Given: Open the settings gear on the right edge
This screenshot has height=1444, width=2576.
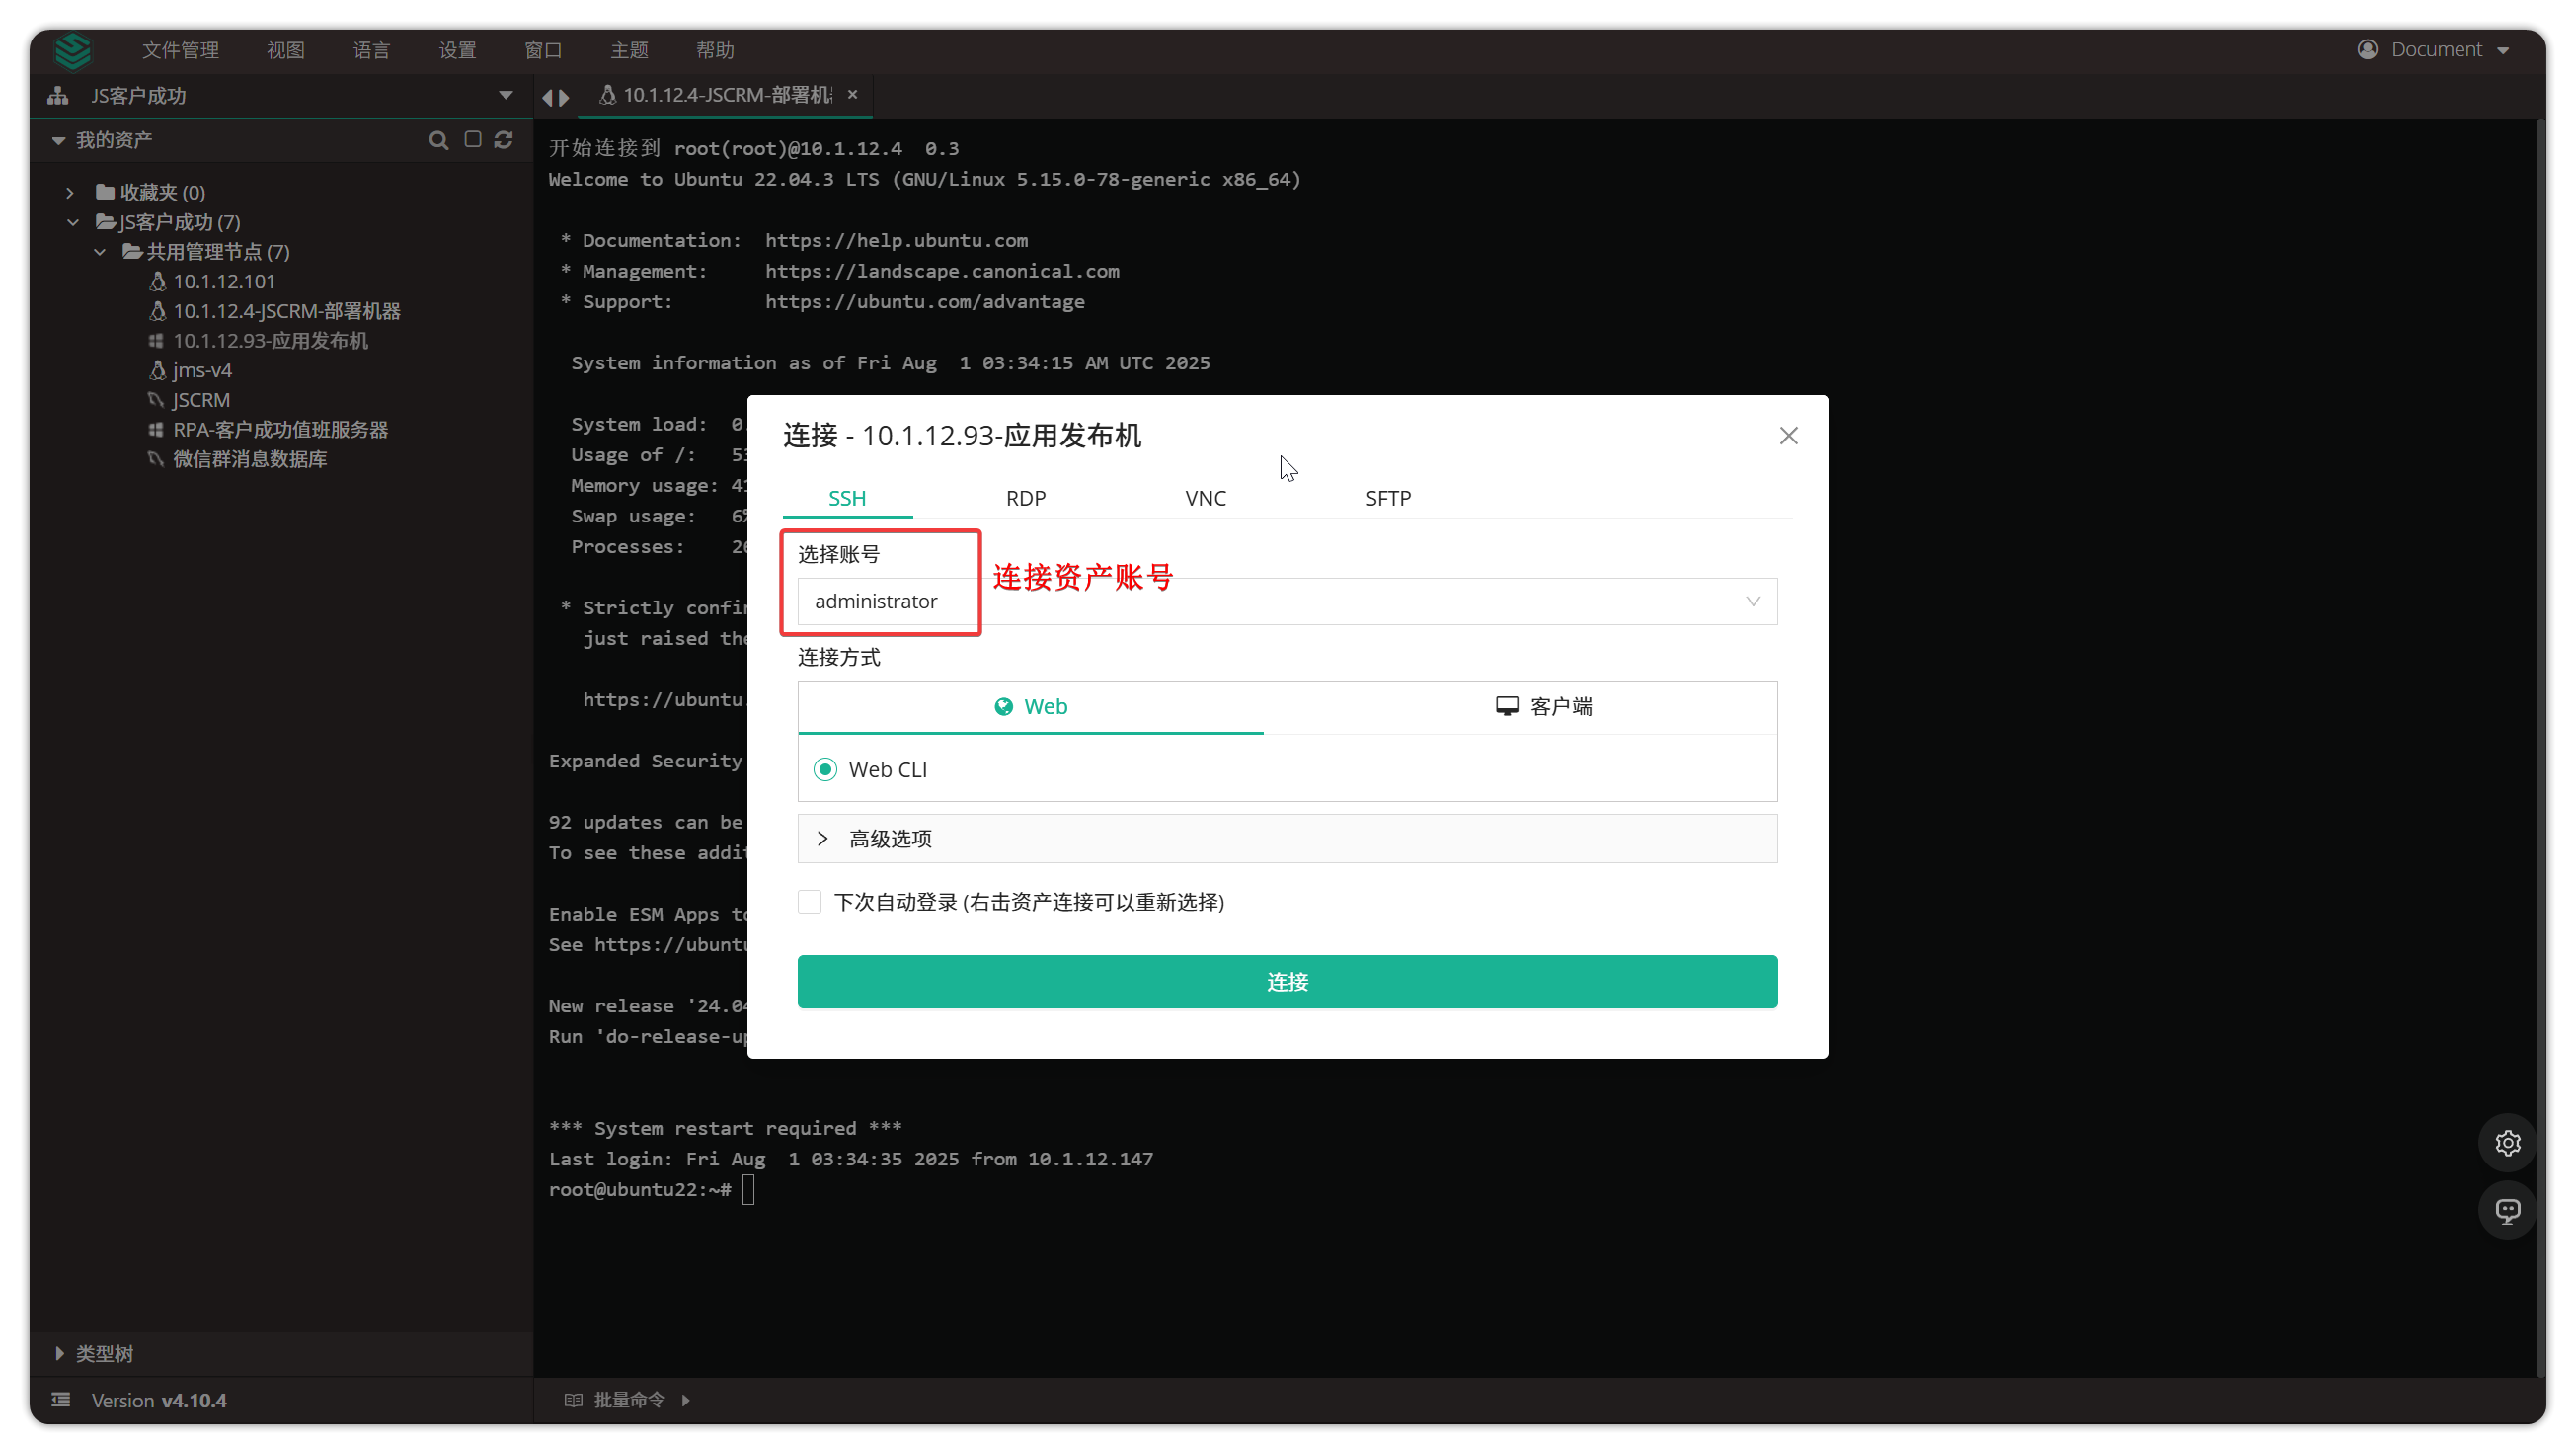Looking at the screenshot, I should pyautogui.click(x=2506, y=1142).
